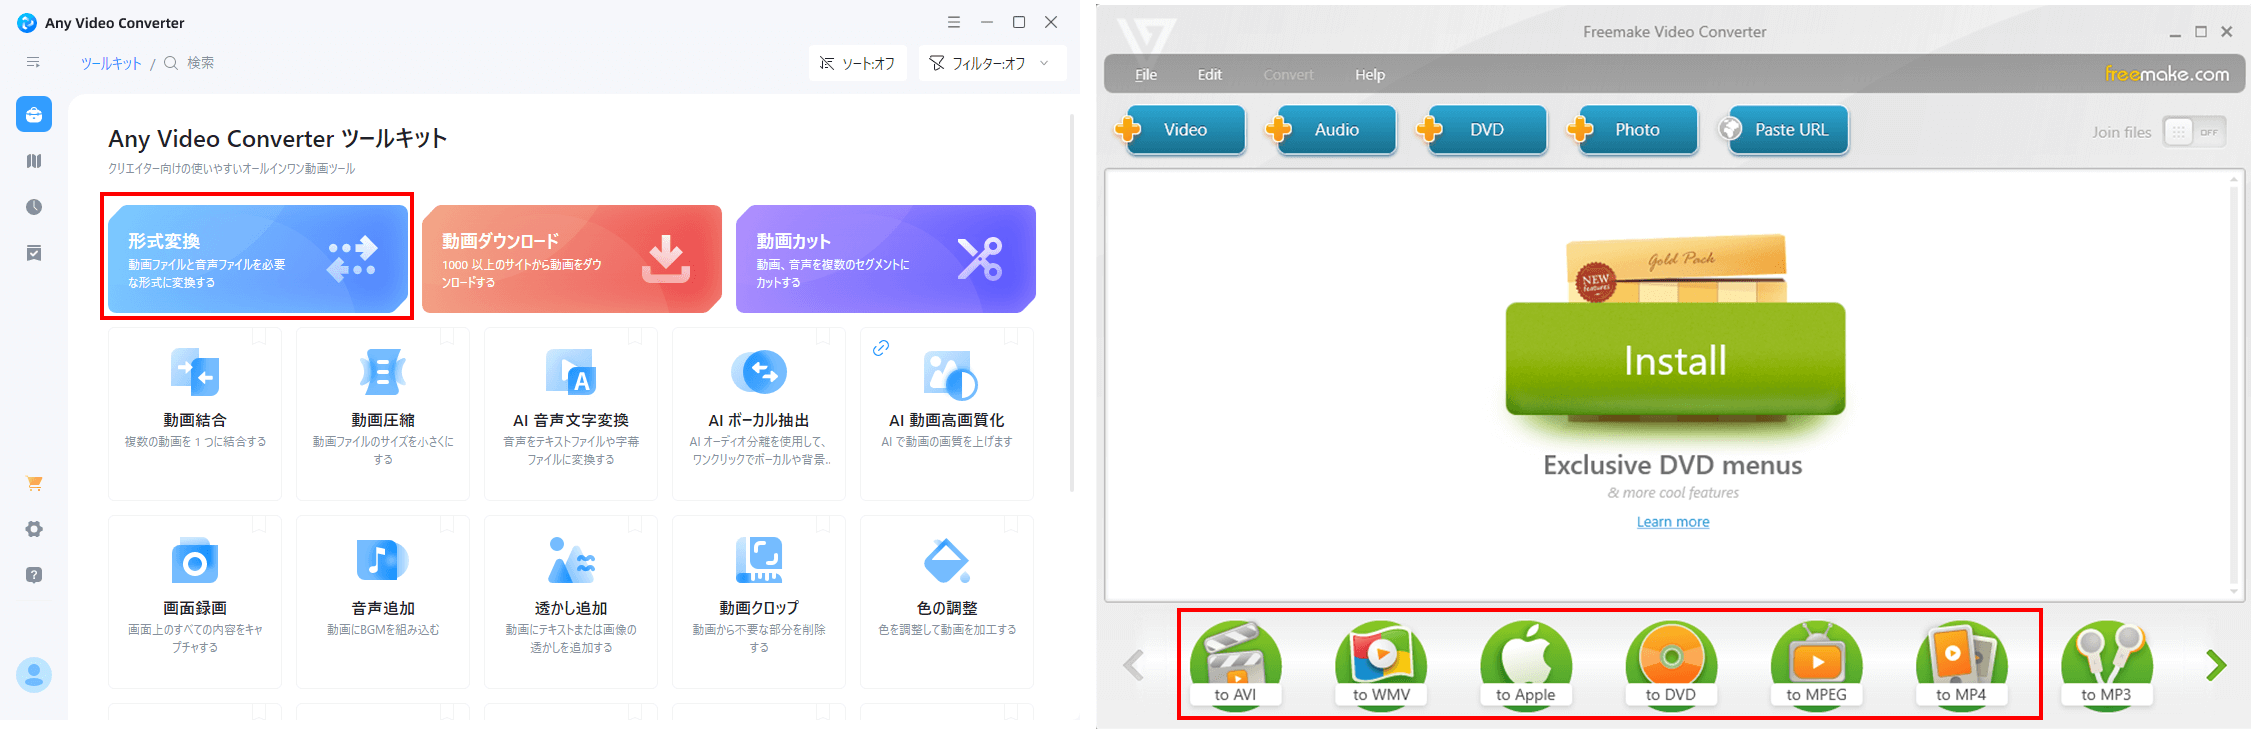Viewport: 2251px width, 729px height.
Task: Open the 動画結合 tool card
Action: click(x=195, y=414)
